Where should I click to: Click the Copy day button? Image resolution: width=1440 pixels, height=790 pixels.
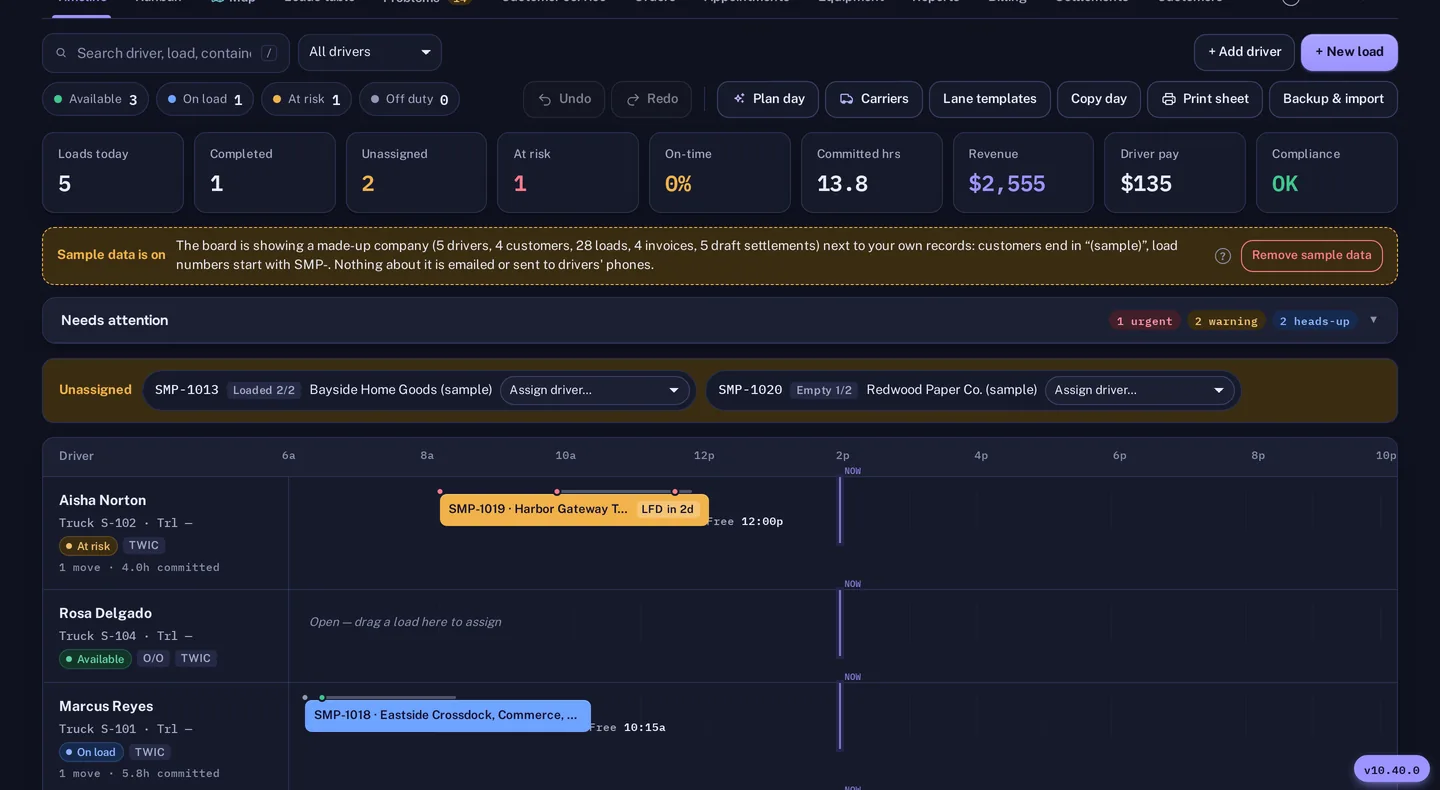(x=1099, y=99)
